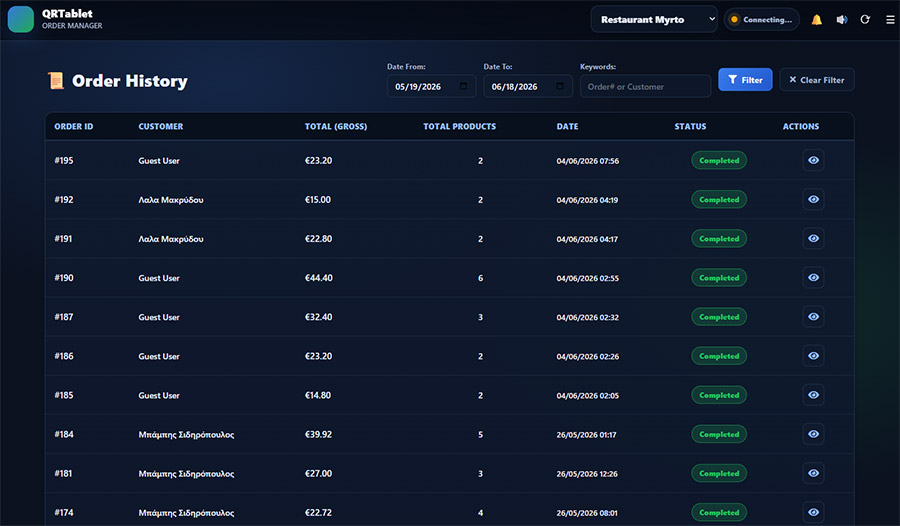View details of order #195
900x526 pixels.
coord(813,160)
